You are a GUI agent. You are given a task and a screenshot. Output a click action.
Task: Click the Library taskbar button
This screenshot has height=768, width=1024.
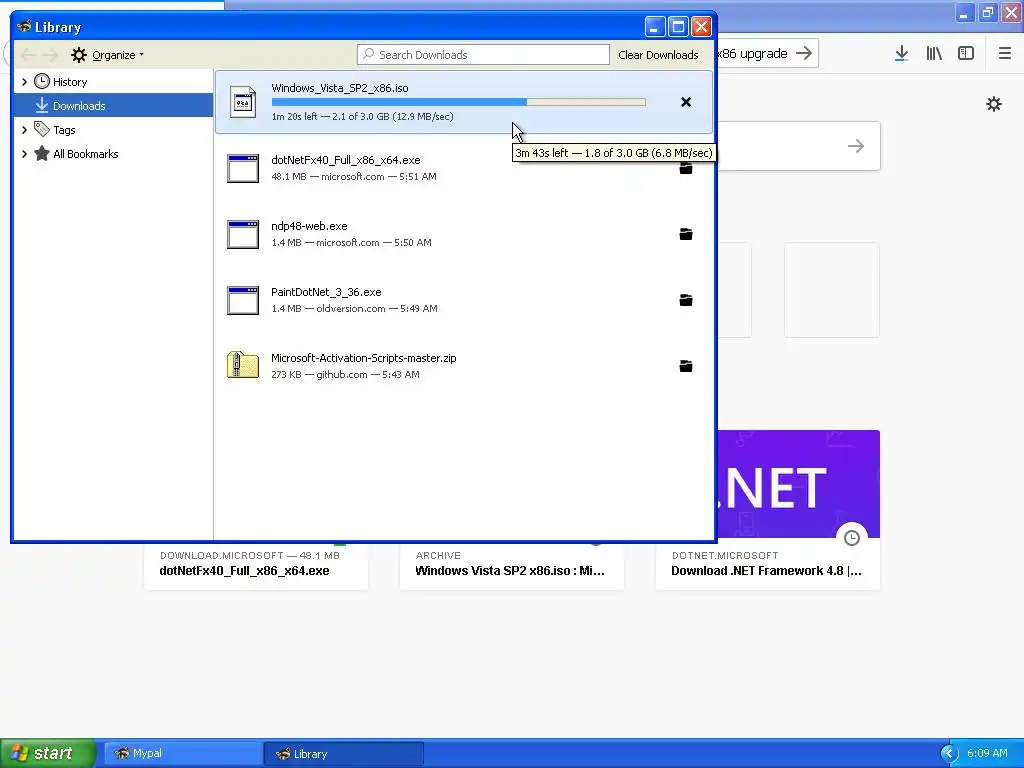pos(344,754)
